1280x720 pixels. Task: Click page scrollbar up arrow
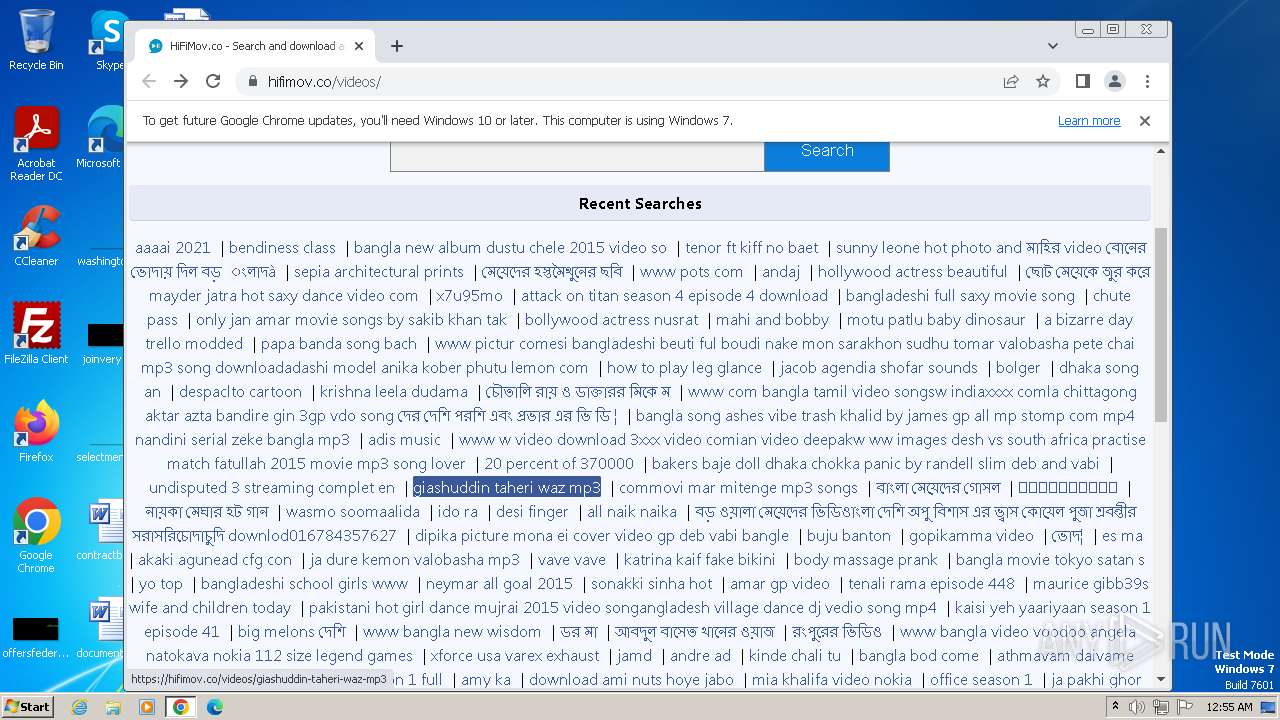(x=1161, y=151)
